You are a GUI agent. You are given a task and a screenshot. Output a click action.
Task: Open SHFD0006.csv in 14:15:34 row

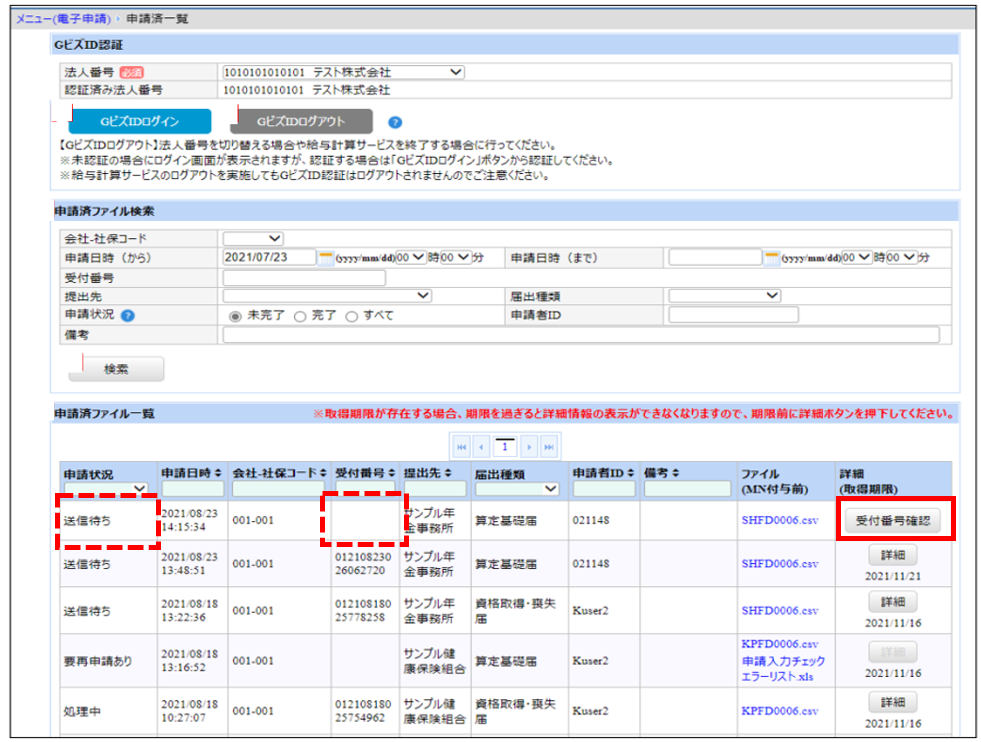coord(780,520)
